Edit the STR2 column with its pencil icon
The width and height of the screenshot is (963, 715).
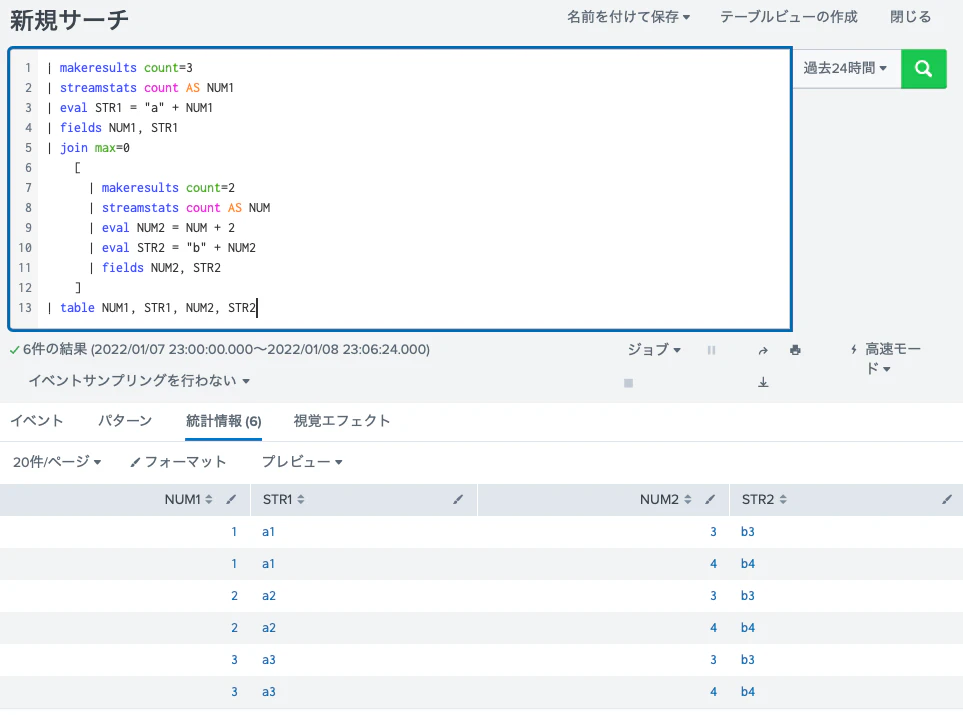tap(946, 499)
